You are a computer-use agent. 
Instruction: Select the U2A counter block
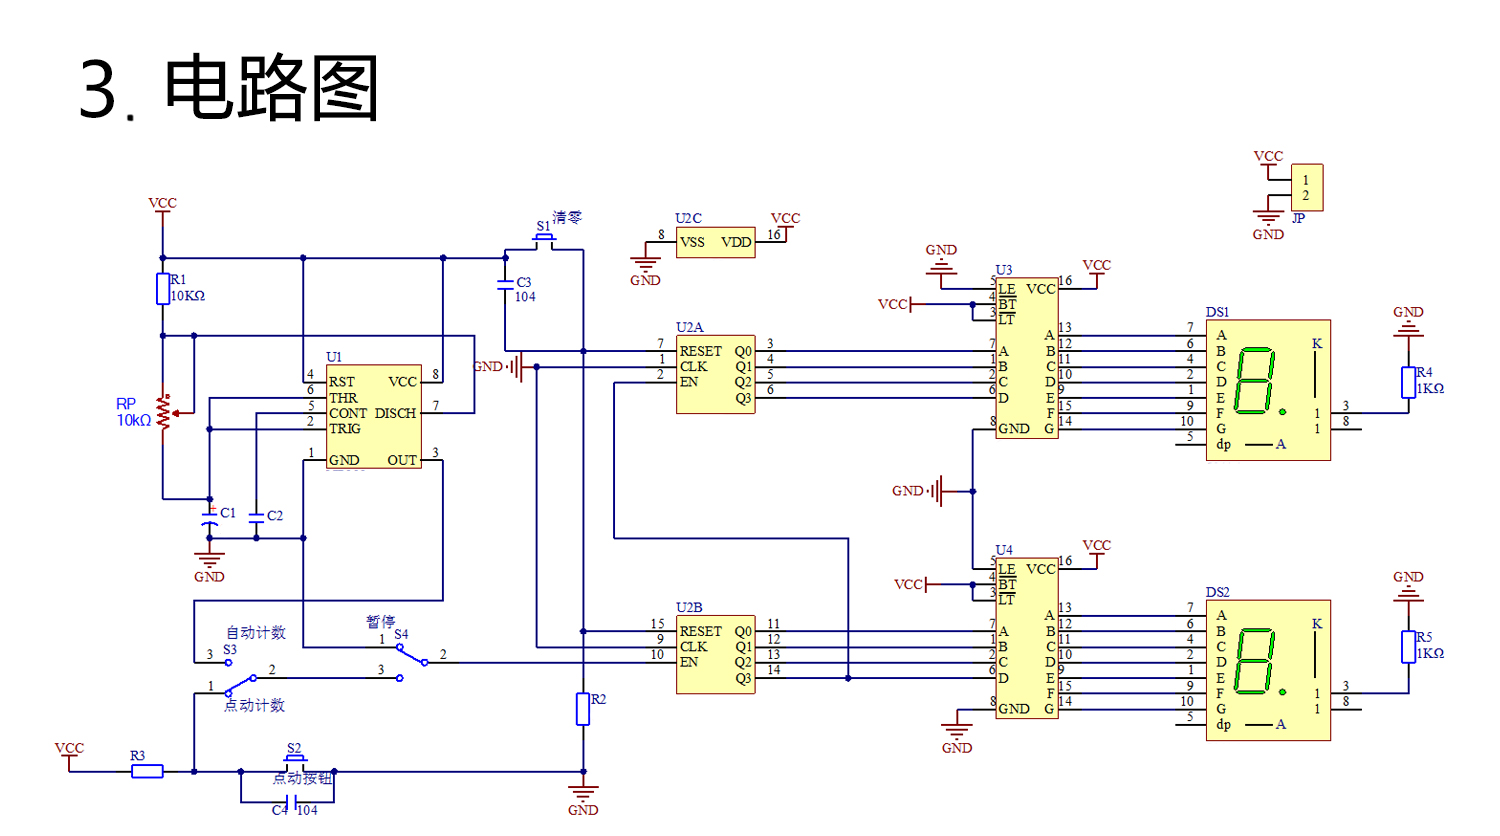[x=715, y=374]
